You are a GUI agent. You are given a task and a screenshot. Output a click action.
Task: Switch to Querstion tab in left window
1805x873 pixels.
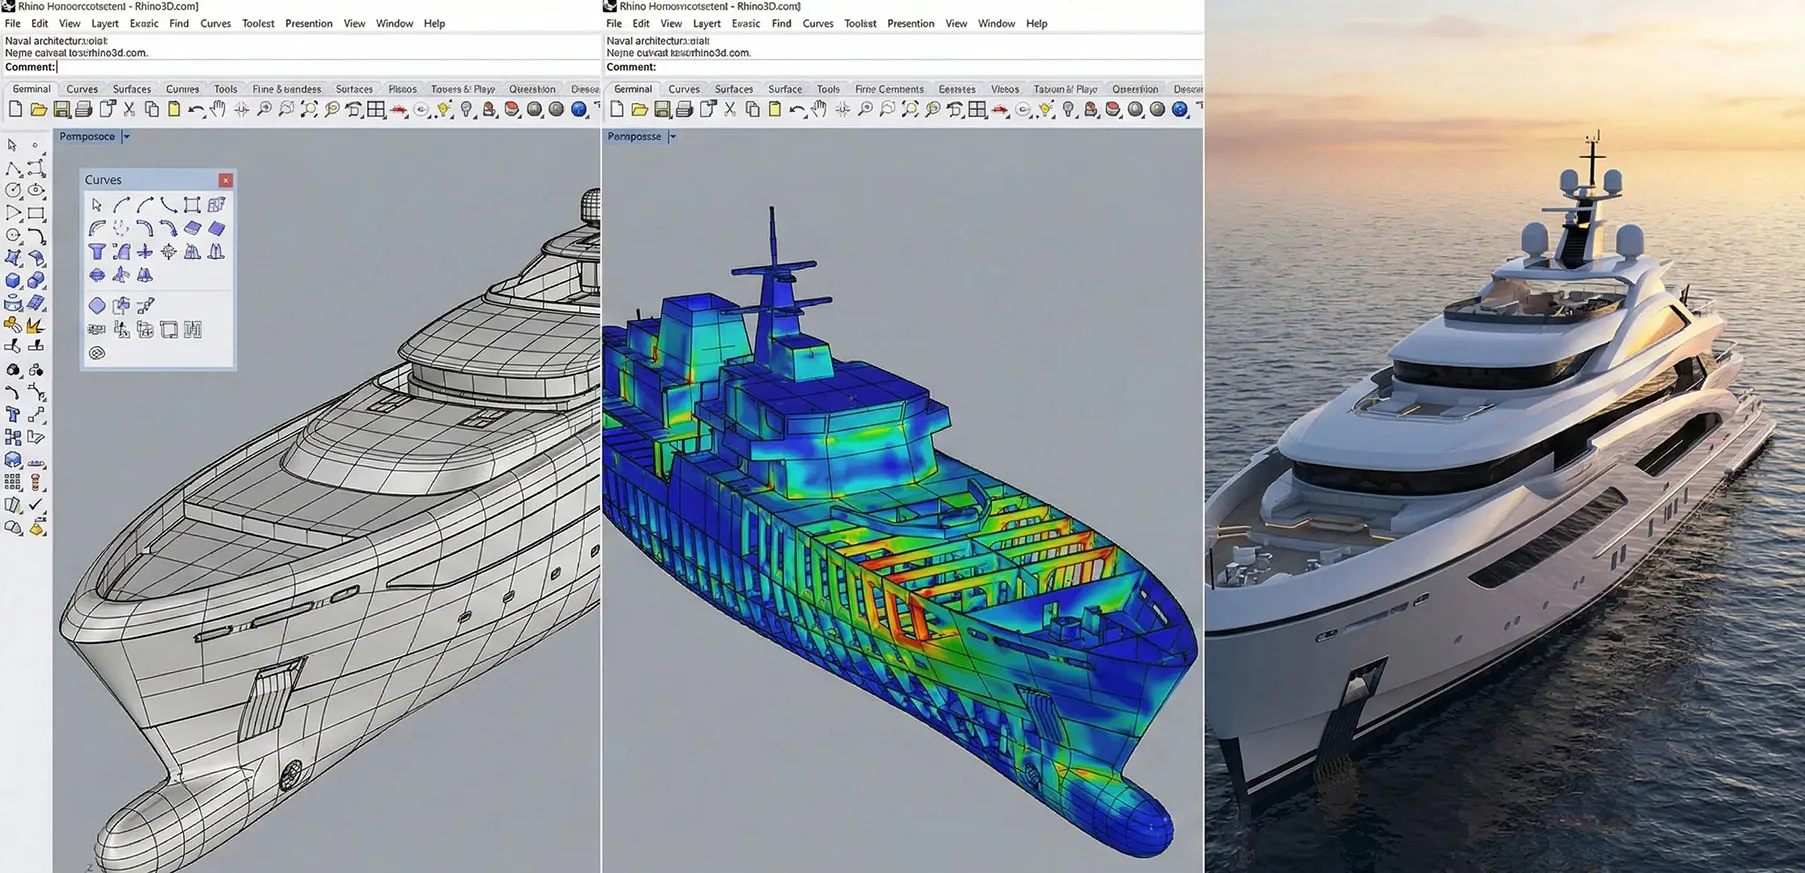click(x=532, y=89)
